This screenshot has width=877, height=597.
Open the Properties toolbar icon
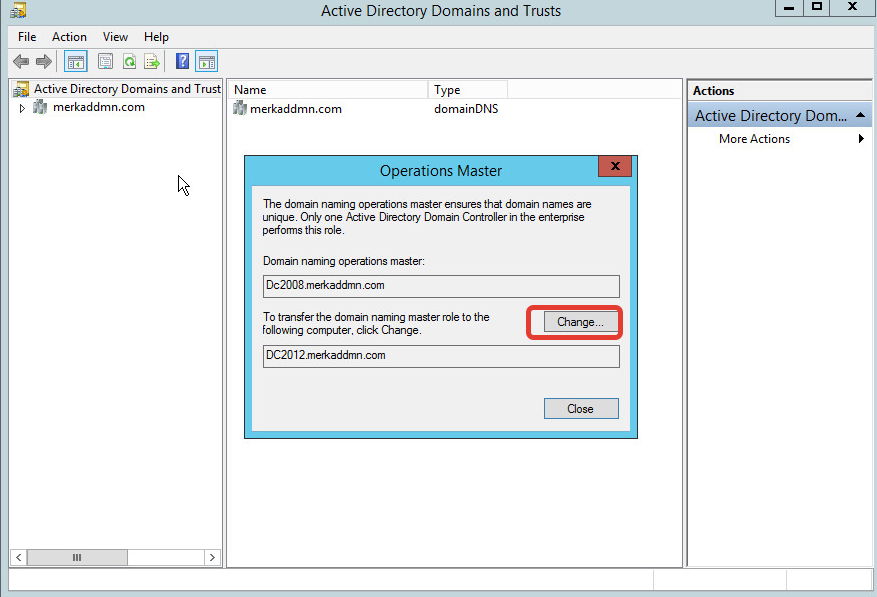[105, 61]
